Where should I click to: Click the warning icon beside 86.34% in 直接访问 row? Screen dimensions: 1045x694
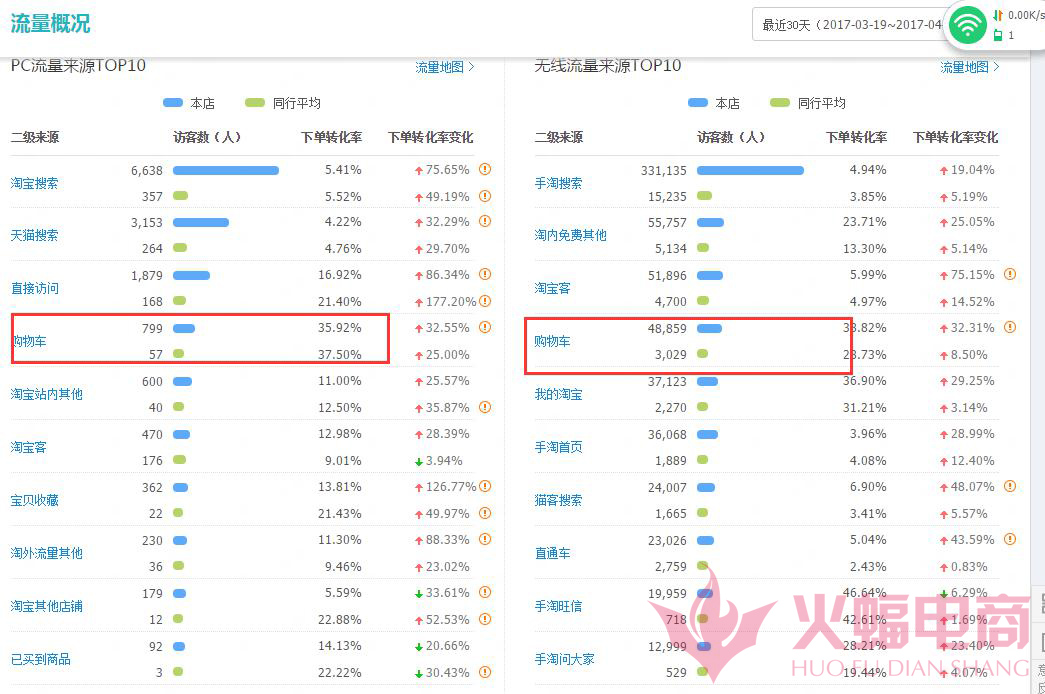pyautogui.click(x=485, y=274)
